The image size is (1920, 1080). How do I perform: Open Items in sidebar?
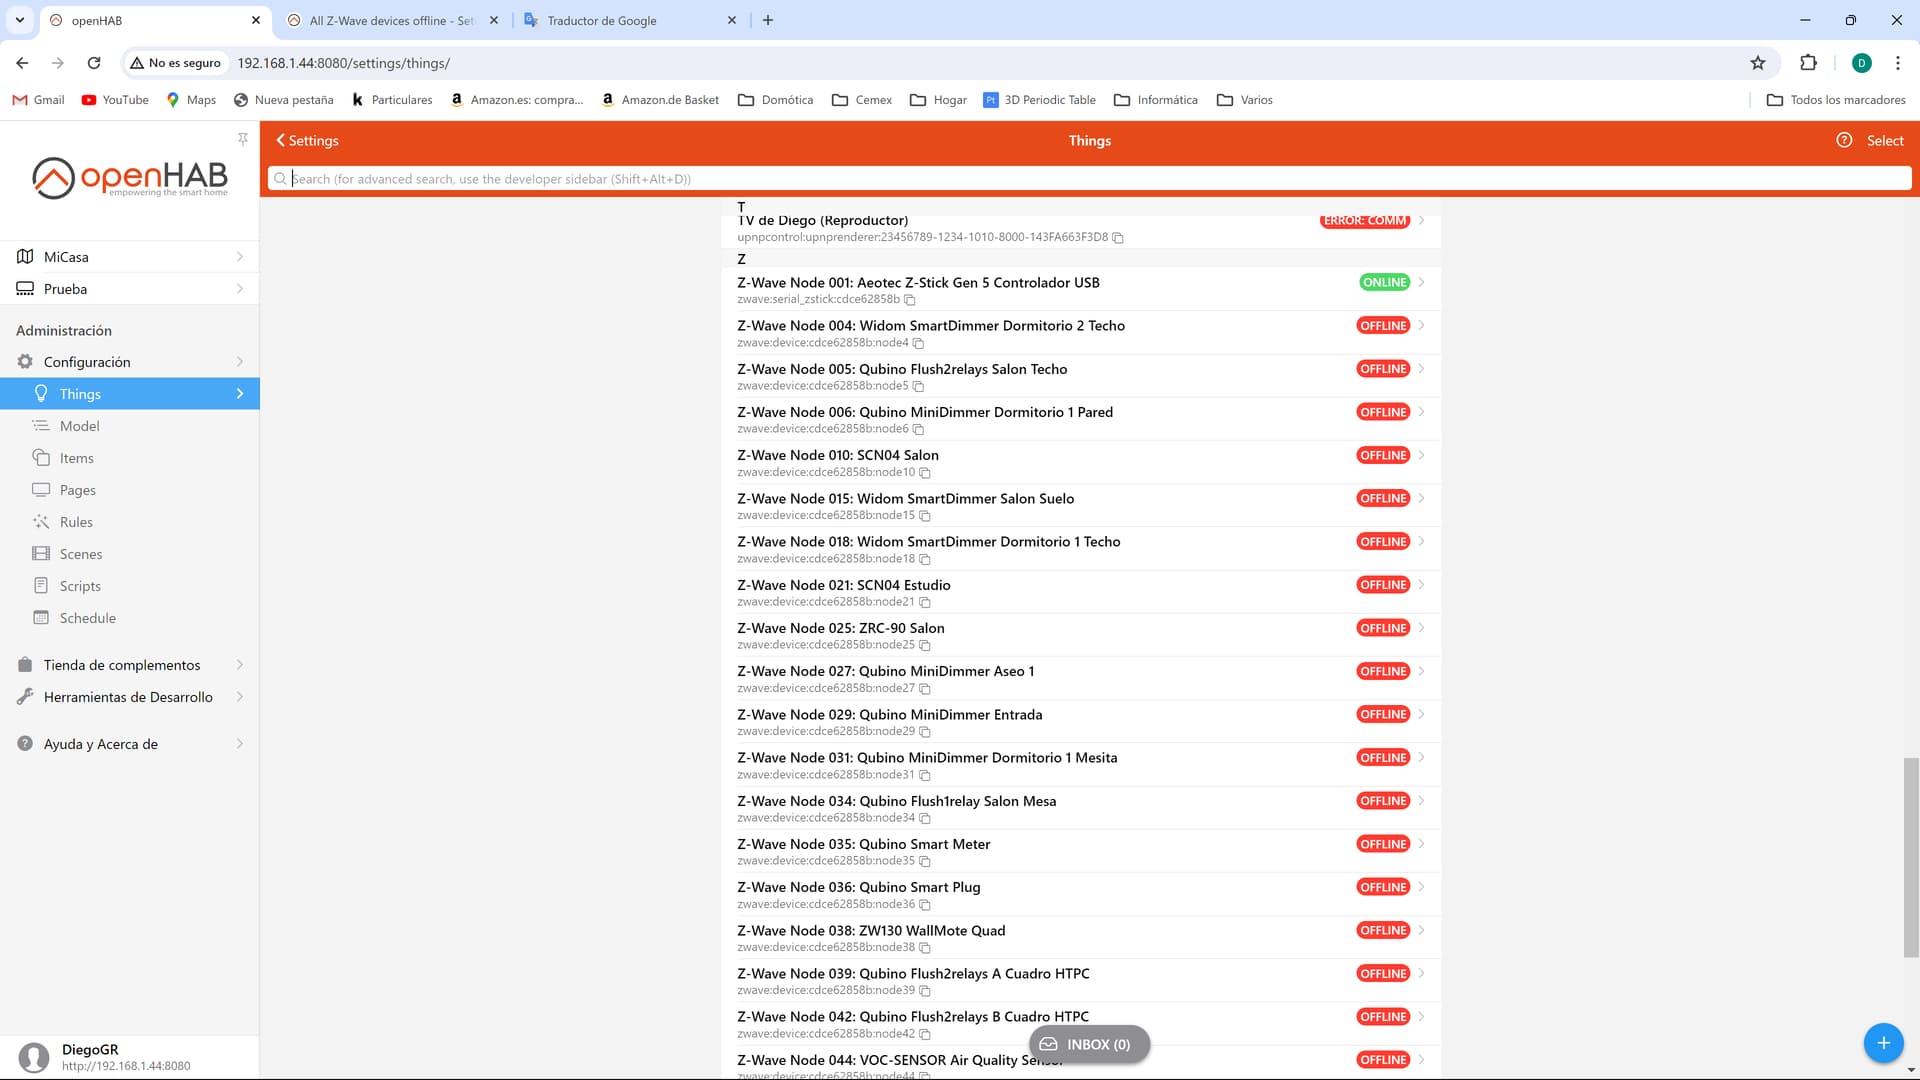[x=130, y=458]
